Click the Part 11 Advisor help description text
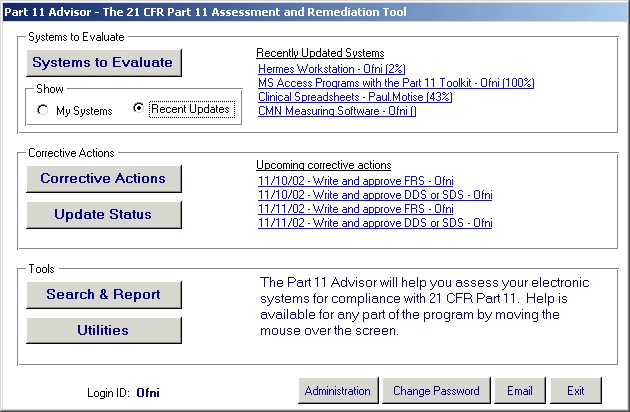The image size is (630, 412). click(x=424, y=306)
